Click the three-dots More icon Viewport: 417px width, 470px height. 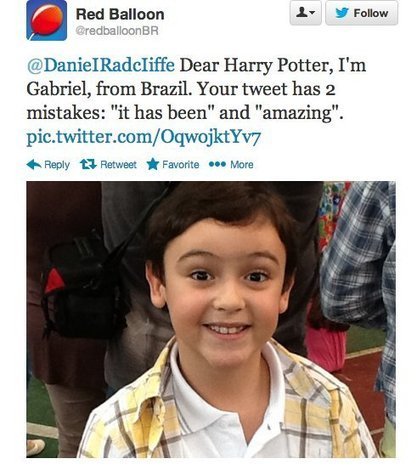tap(217, 164)
